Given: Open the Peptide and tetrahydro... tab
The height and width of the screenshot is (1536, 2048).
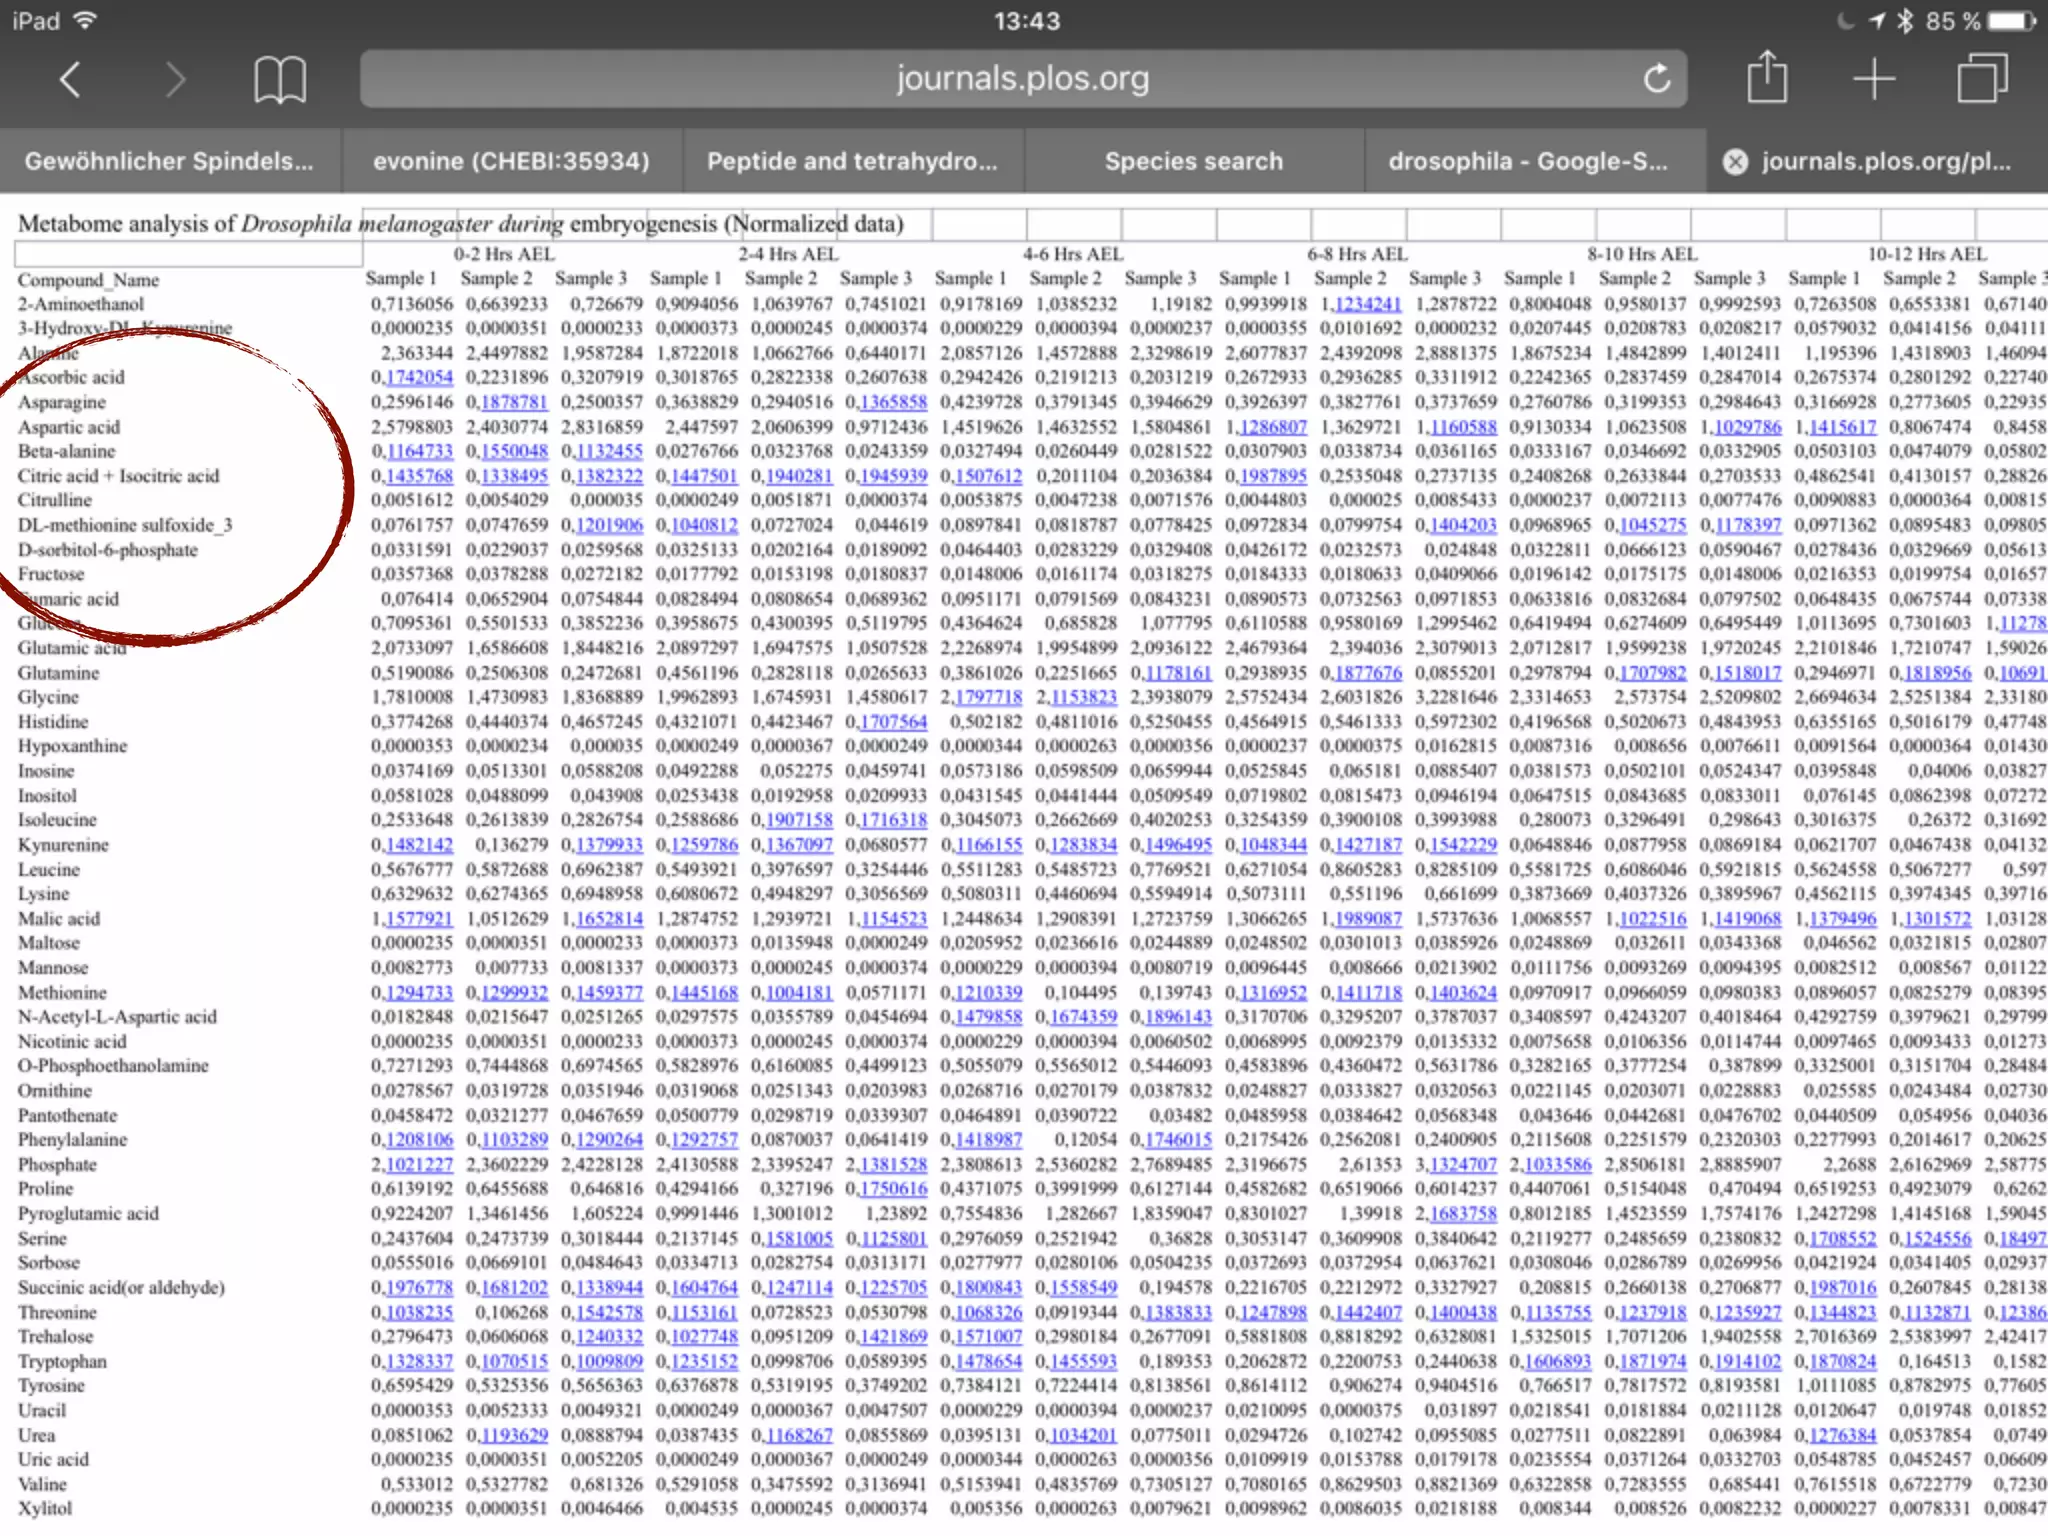Looking at the screenshot, I should (852, 161).
